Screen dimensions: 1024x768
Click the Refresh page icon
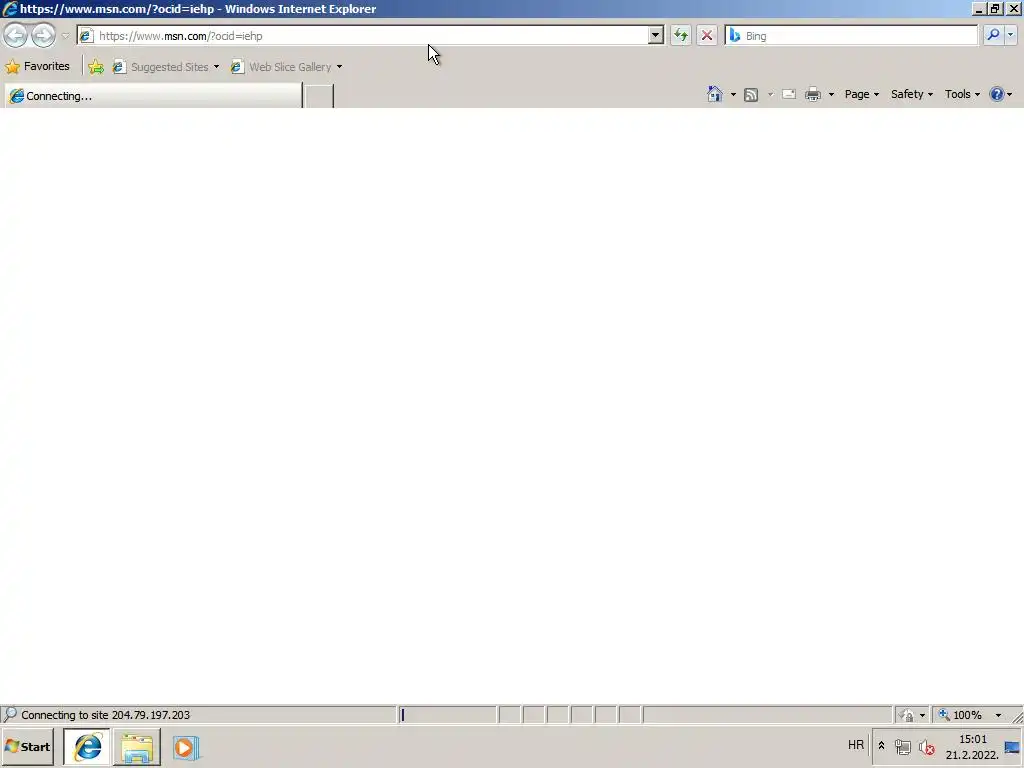coord(680,36)
